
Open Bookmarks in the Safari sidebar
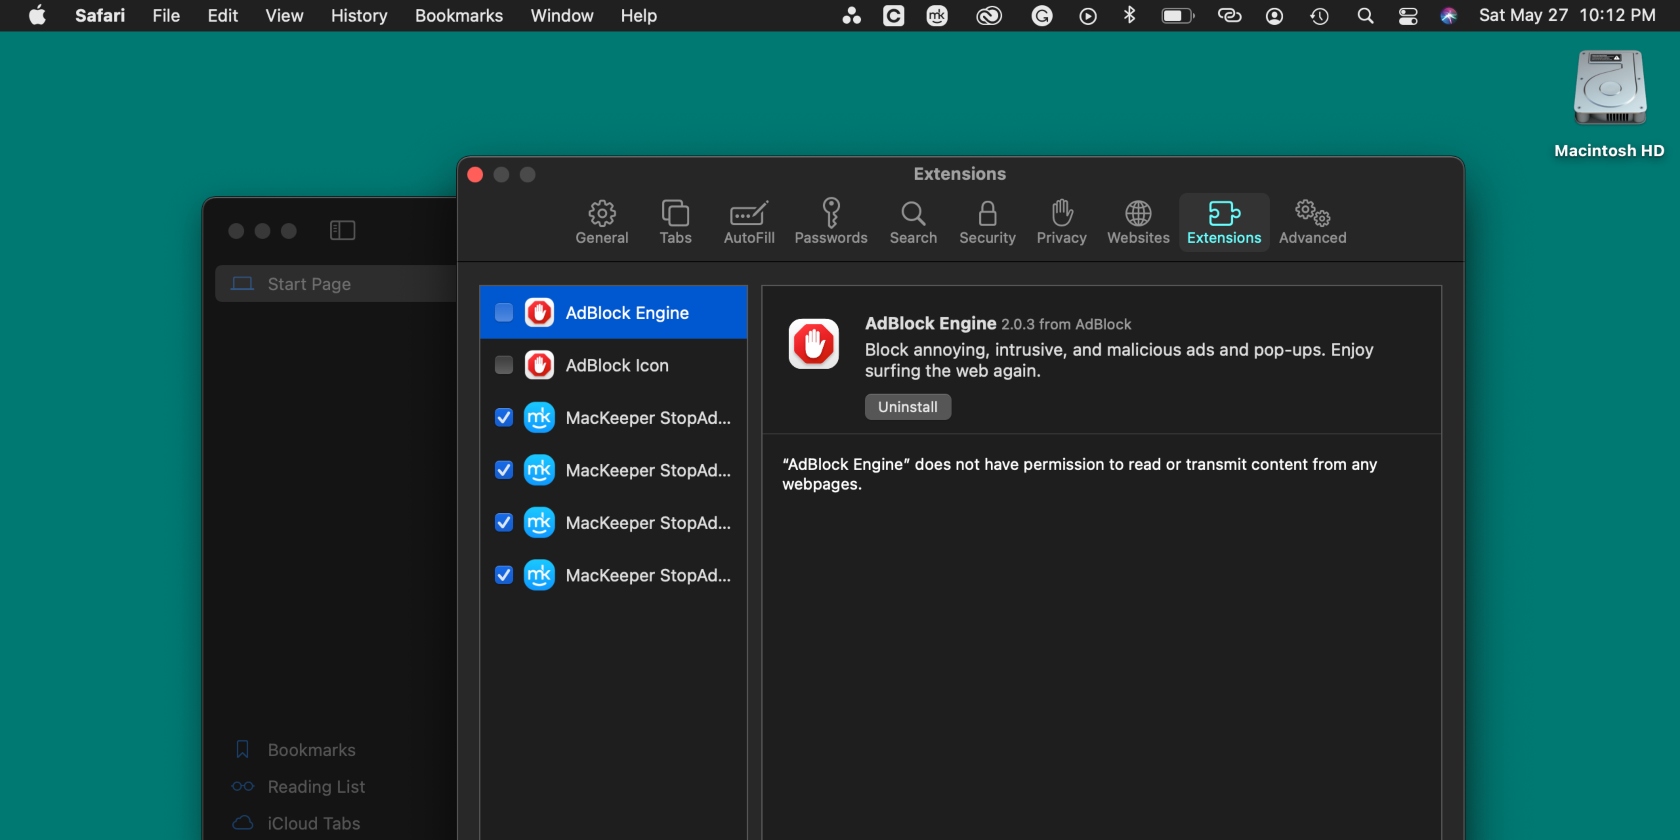point(294,750)
